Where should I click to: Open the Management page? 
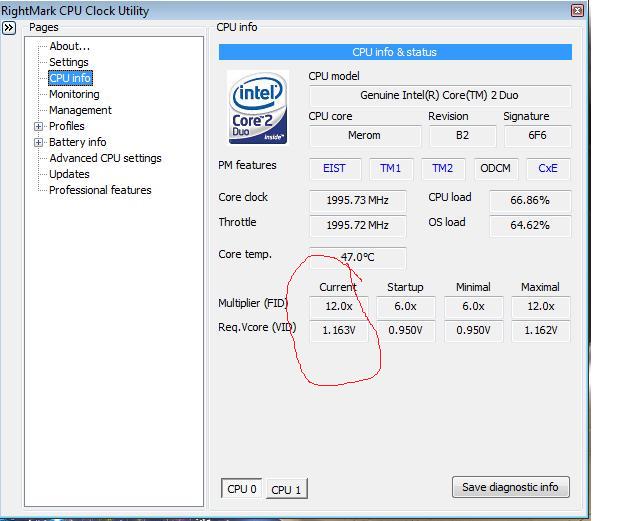tap(80, 110)
